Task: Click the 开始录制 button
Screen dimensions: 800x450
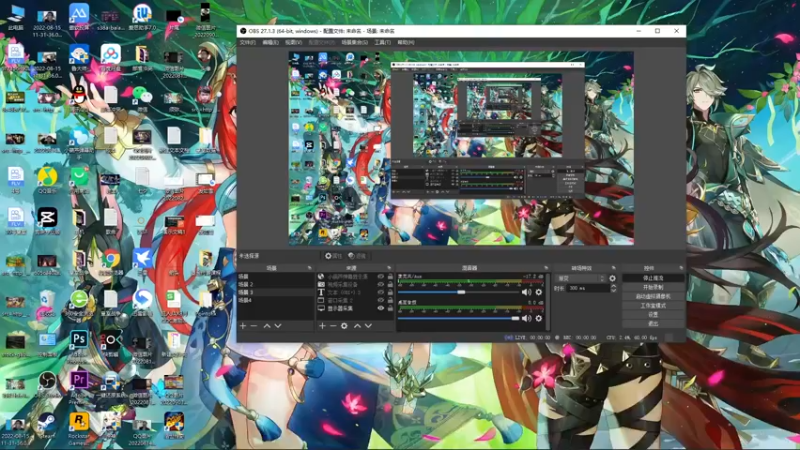Action: (x=653, y=287)
